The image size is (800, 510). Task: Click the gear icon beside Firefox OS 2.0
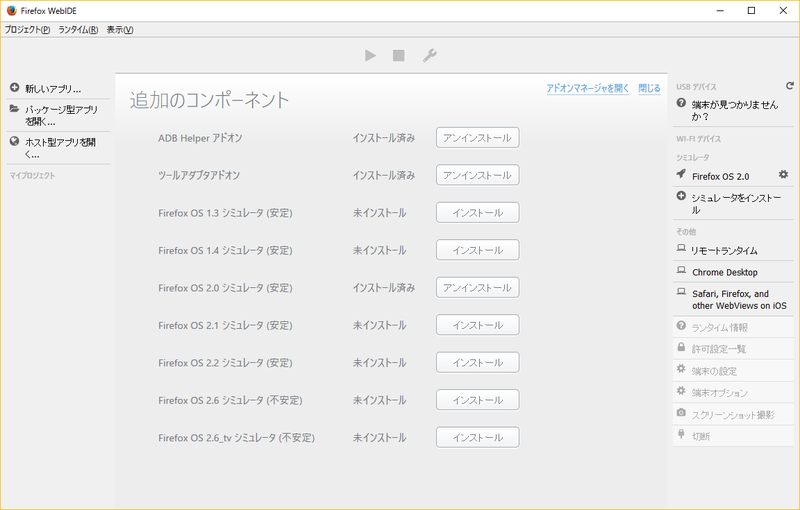point(783,174)
